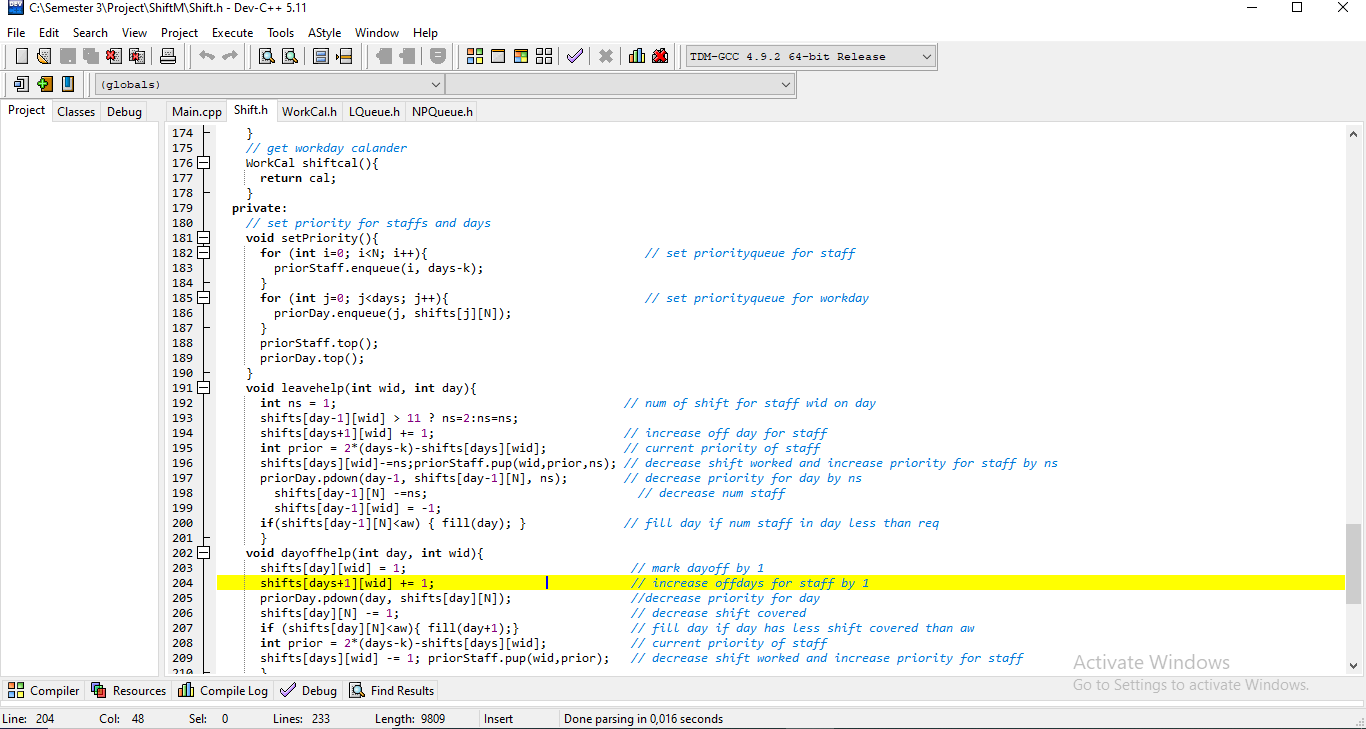Click the Close All files toolbar icon
The height and width of the screenshot is (729, 1366).
136,57
